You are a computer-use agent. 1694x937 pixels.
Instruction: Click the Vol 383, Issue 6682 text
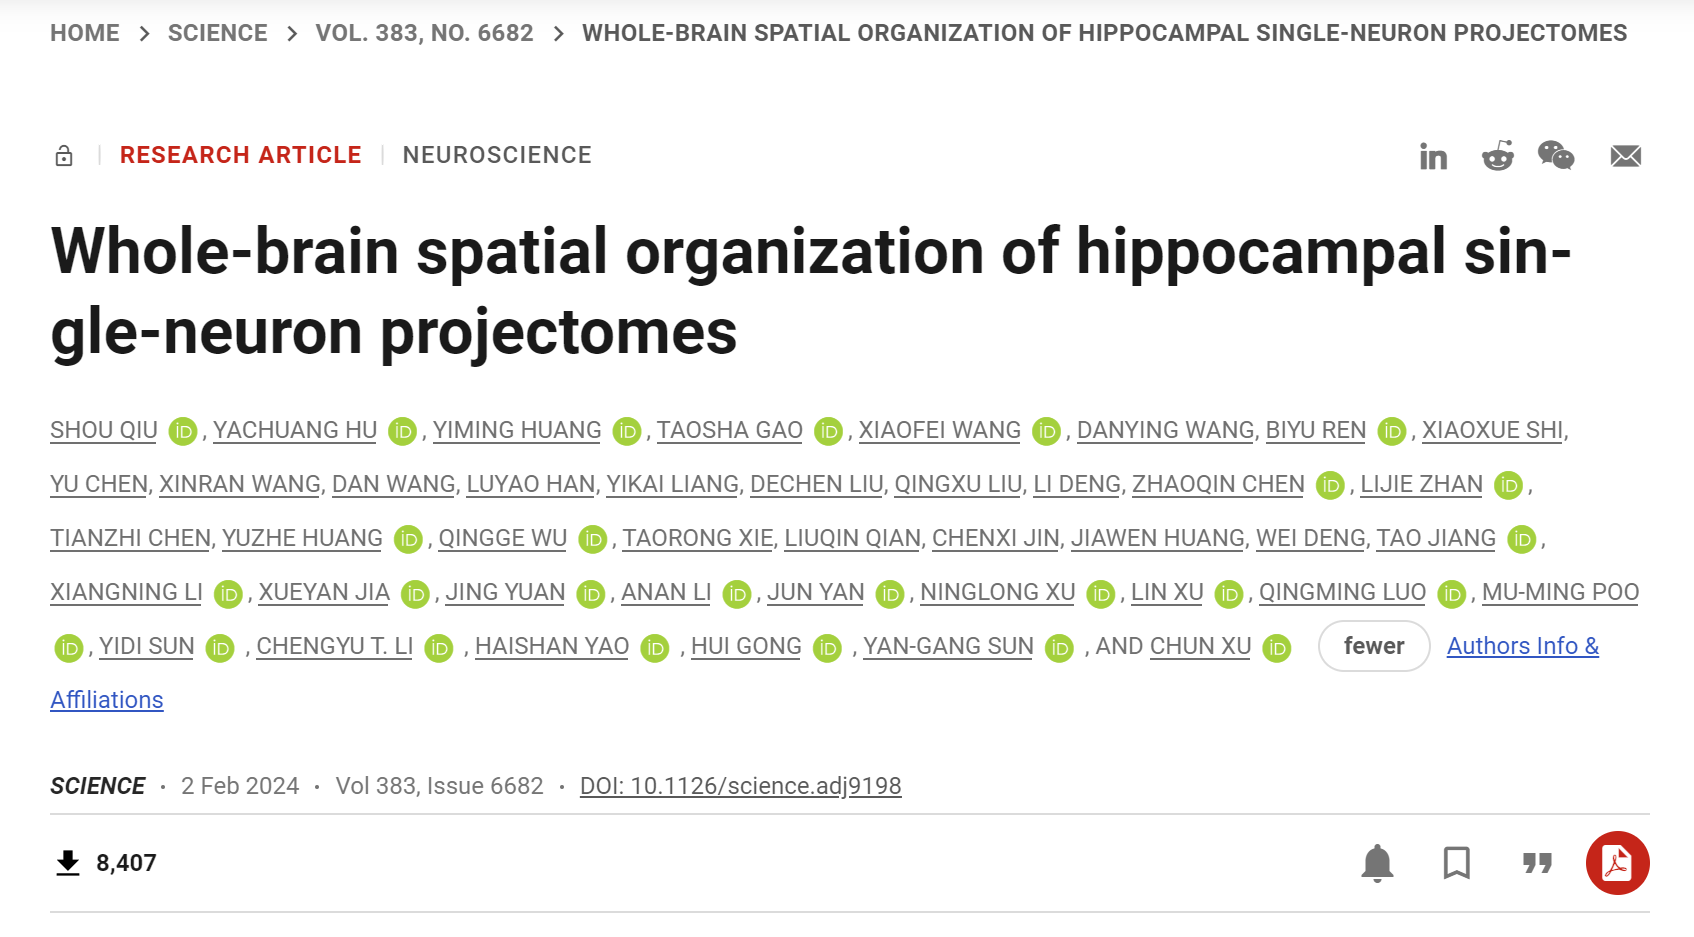(x=440, y=786)
